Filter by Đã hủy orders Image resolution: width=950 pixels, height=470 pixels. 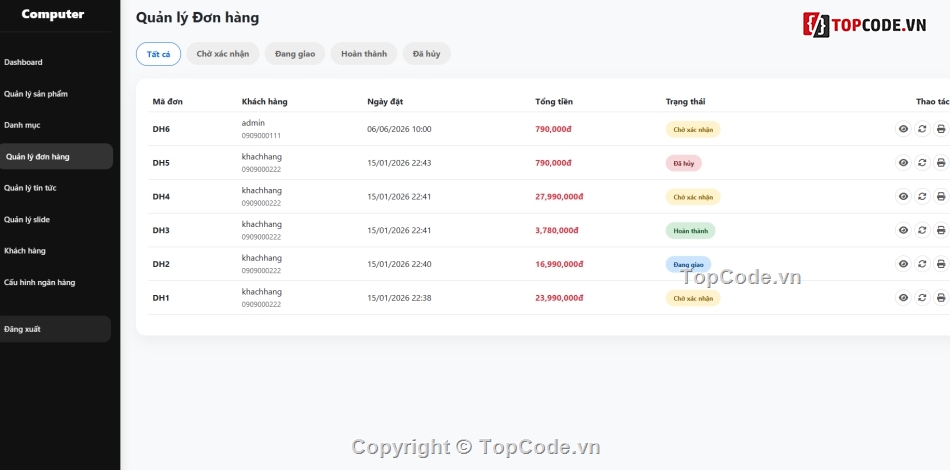click(x=427, y=54)
